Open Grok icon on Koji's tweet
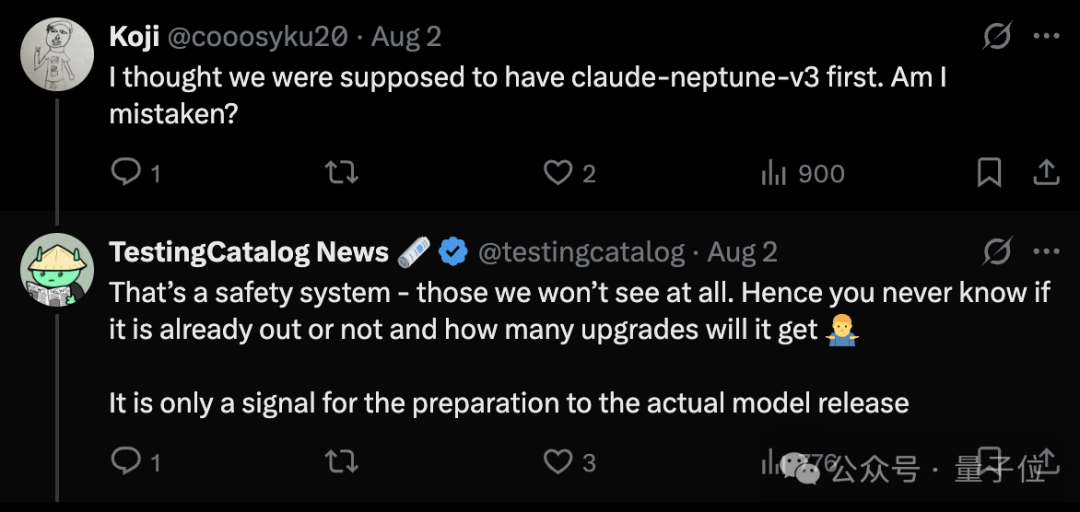 point(997,37)
